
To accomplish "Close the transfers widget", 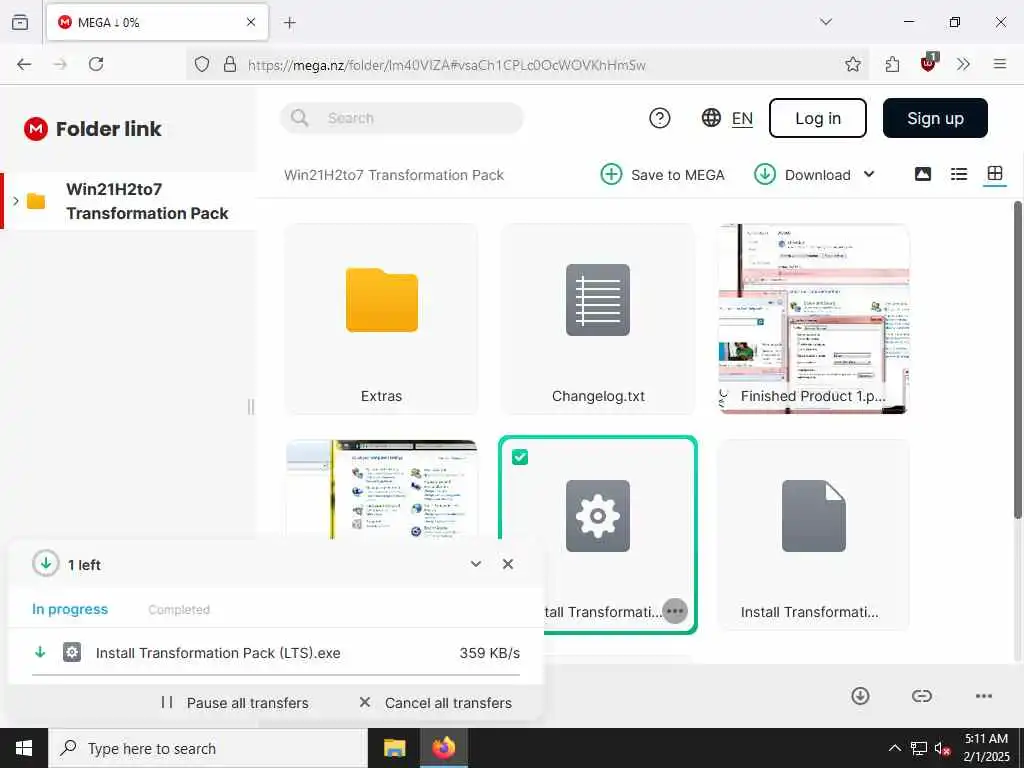I will 507,564.
